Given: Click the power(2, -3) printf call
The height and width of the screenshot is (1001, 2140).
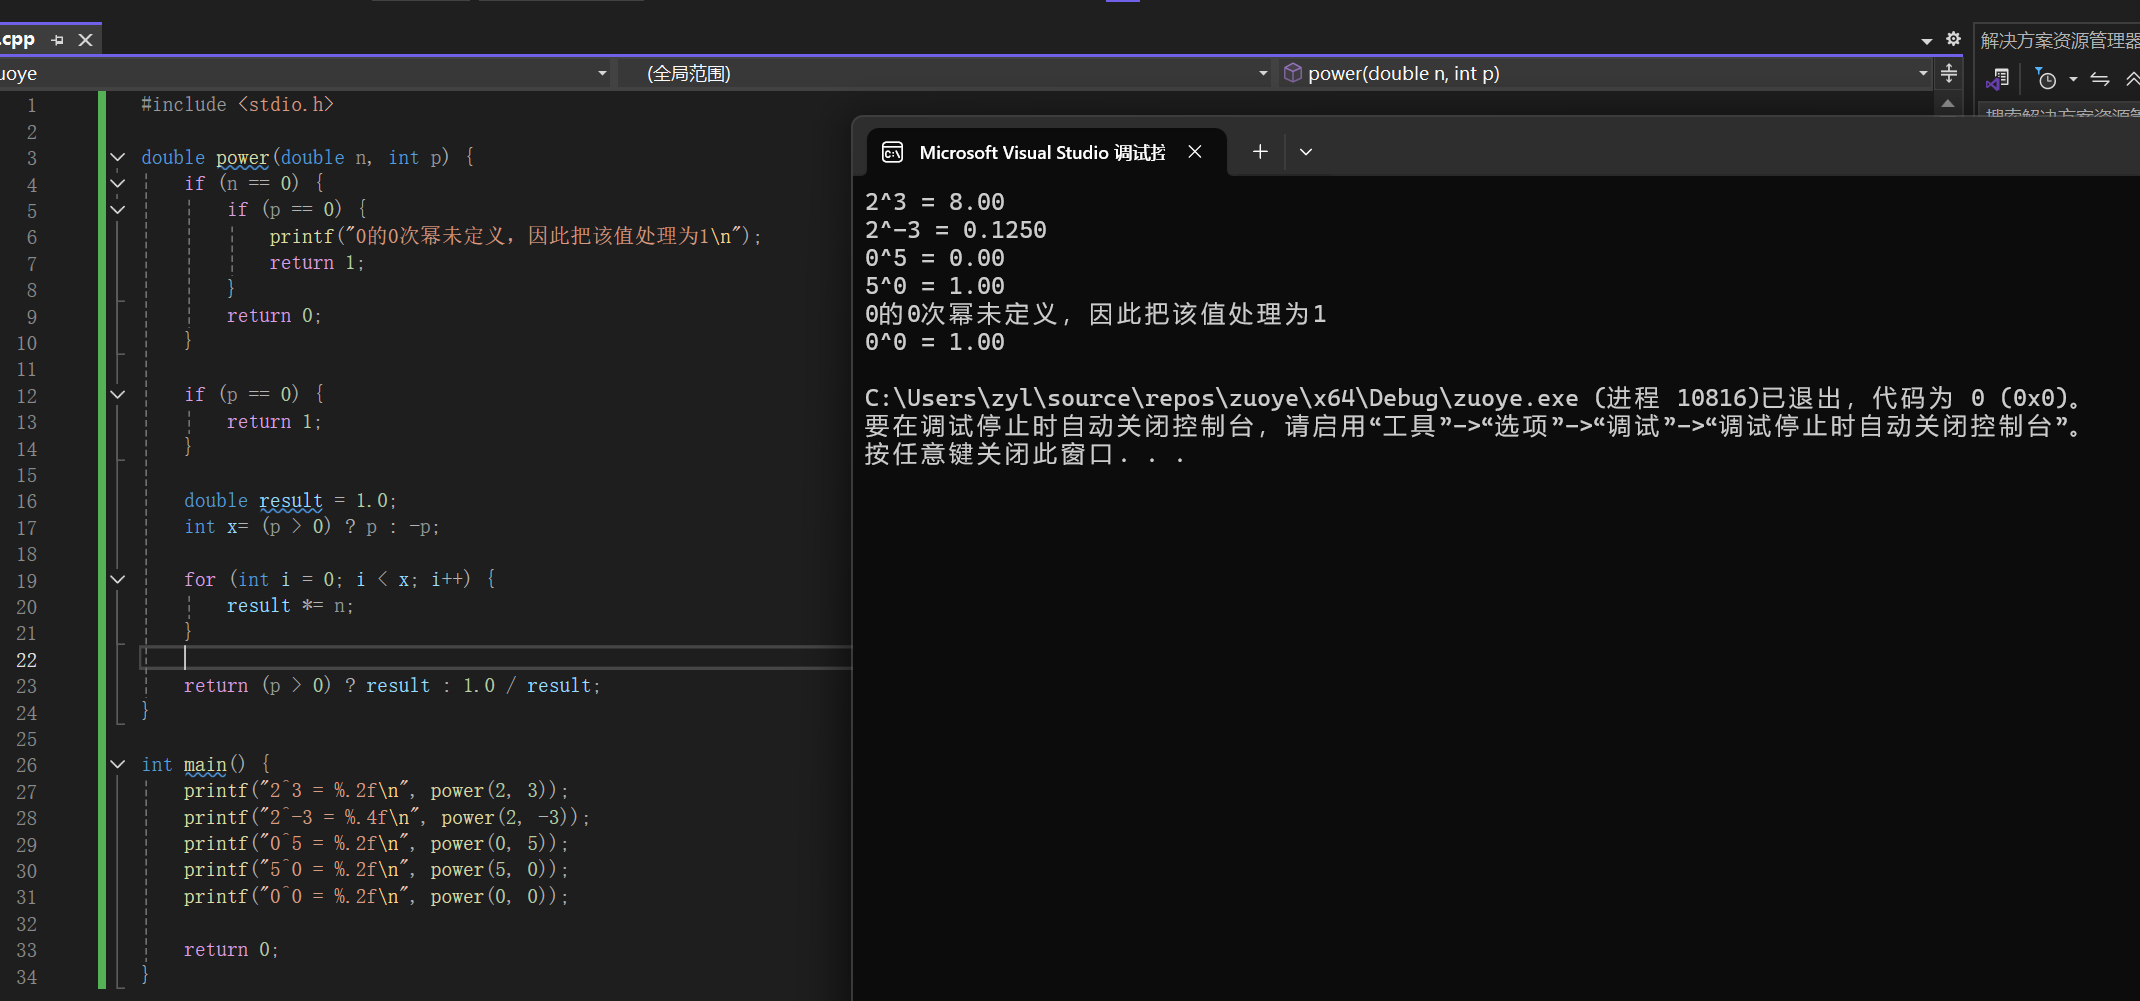Looking at the screenshot, I should coord(387,817).
